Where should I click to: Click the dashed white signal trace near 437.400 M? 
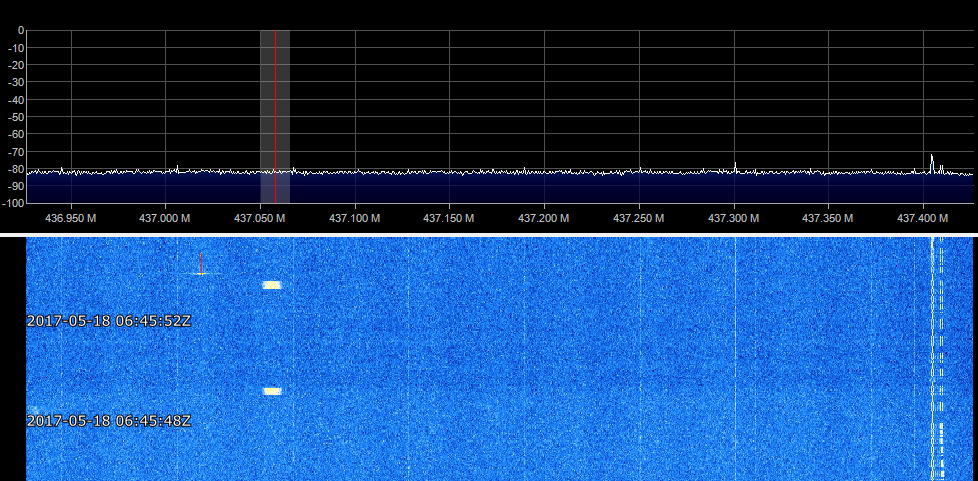(940, 359)
